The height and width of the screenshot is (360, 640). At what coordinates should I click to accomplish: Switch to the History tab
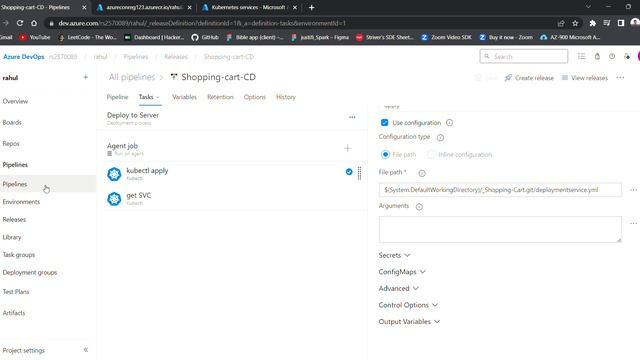(286, 97)
